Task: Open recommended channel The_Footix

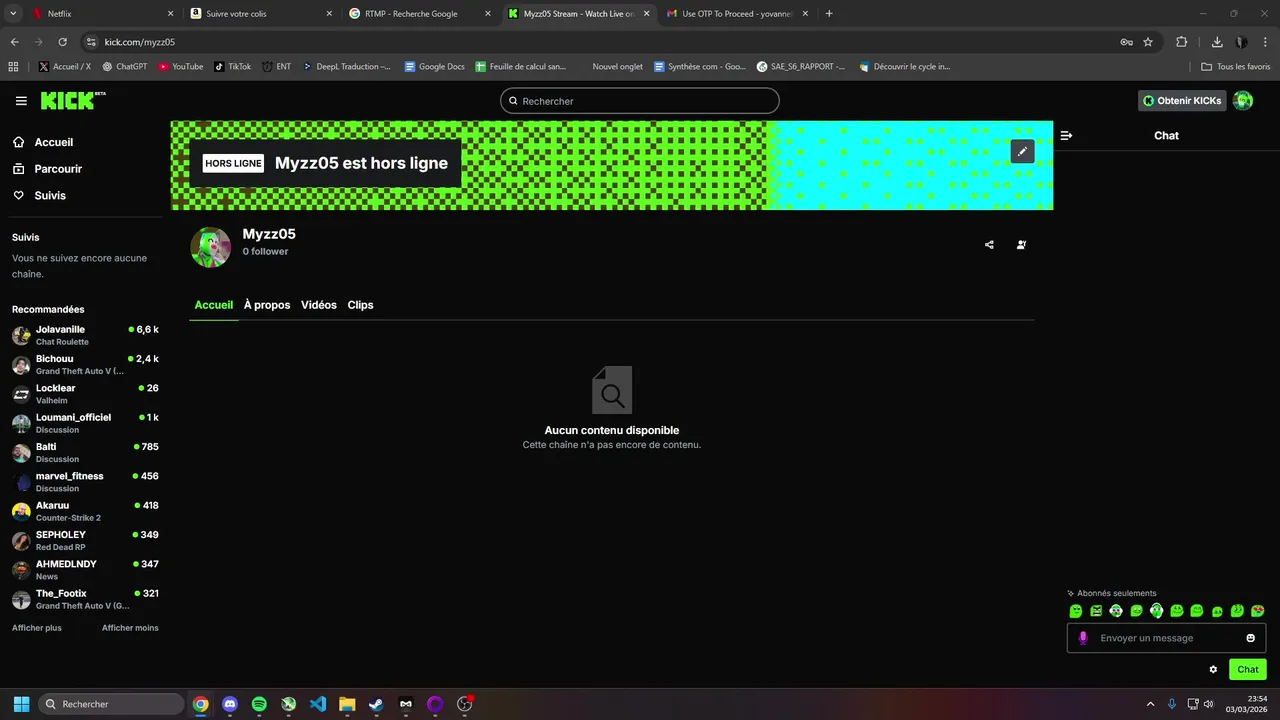Action: click(85, 599)
